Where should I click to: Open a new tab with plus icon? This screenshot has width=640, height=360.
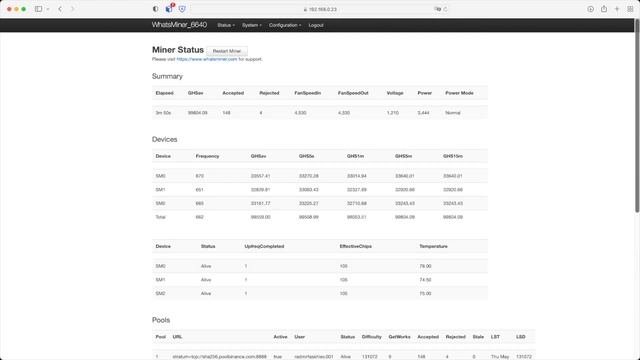pos(617,9)
